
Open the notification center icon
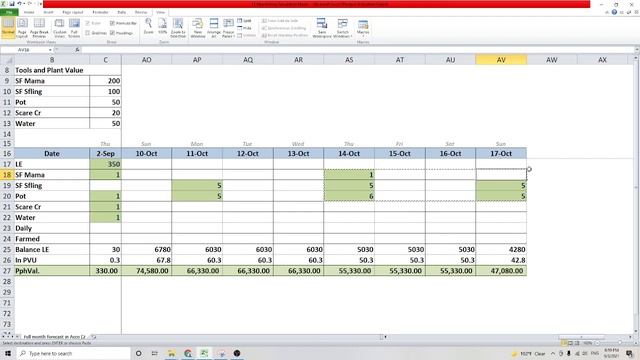pos(630,353)
